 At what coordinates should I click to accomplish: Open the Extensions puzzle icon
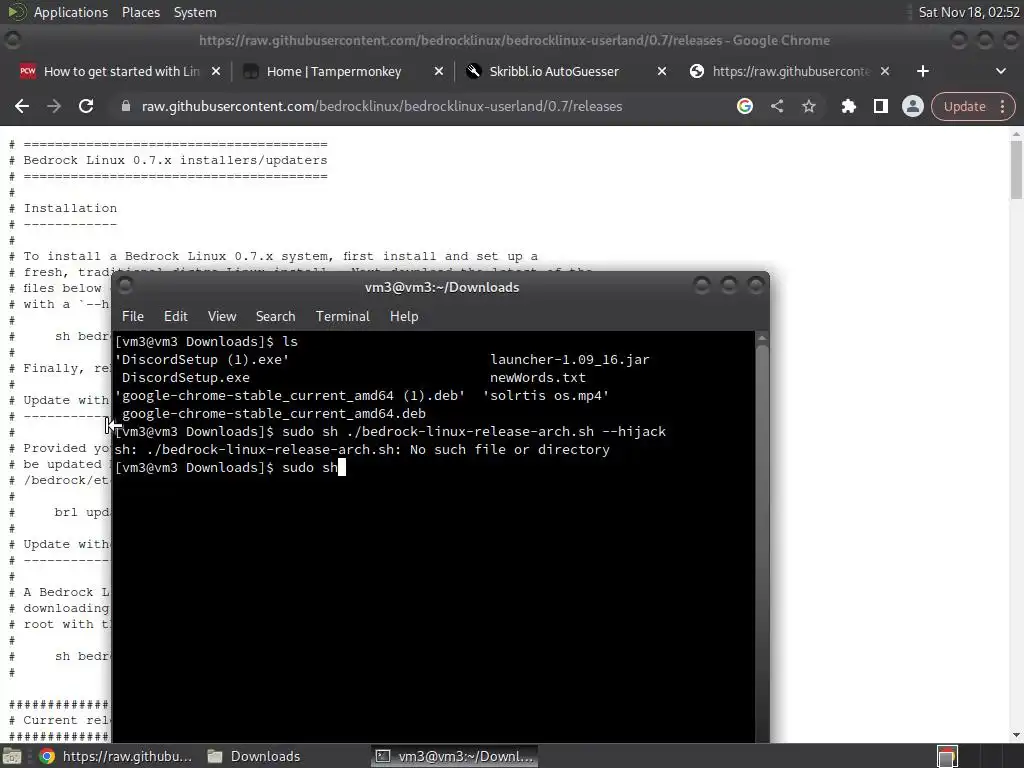(848, 106)
